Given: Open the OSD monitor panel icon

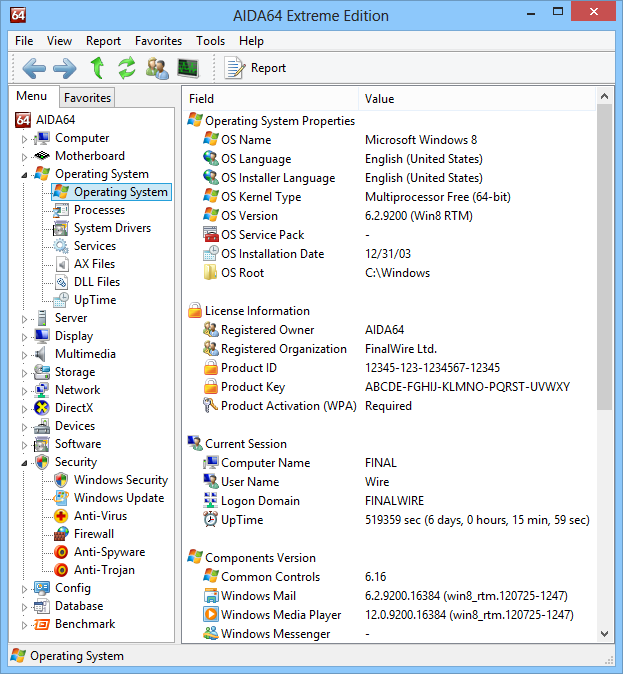Looking at the screenshot, I should pos(188,68).
